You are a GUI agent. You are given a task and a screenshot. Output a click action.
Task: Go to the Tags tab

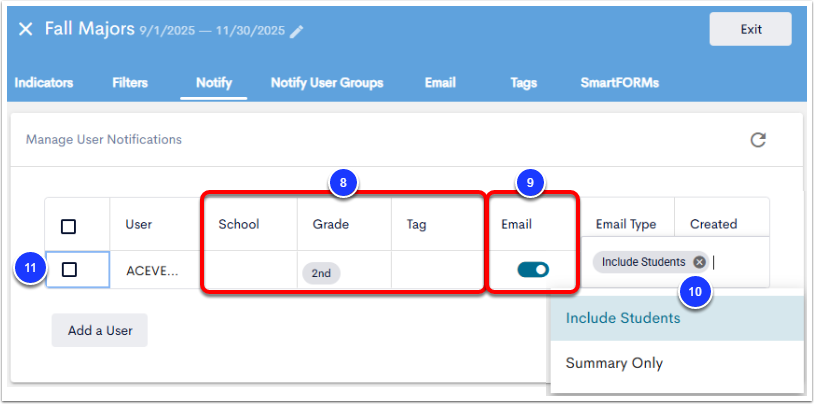(x=523, y=83)
